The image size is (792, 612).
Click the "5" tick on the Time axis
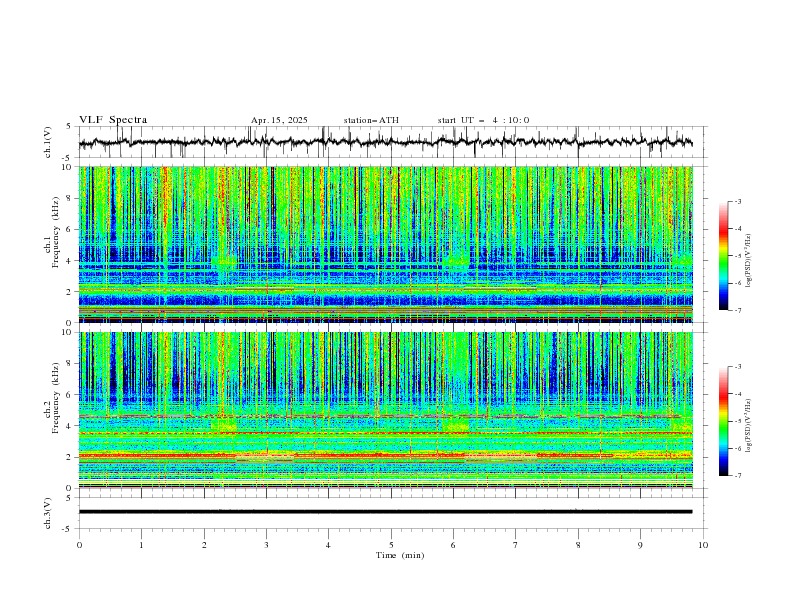[391, 545]
